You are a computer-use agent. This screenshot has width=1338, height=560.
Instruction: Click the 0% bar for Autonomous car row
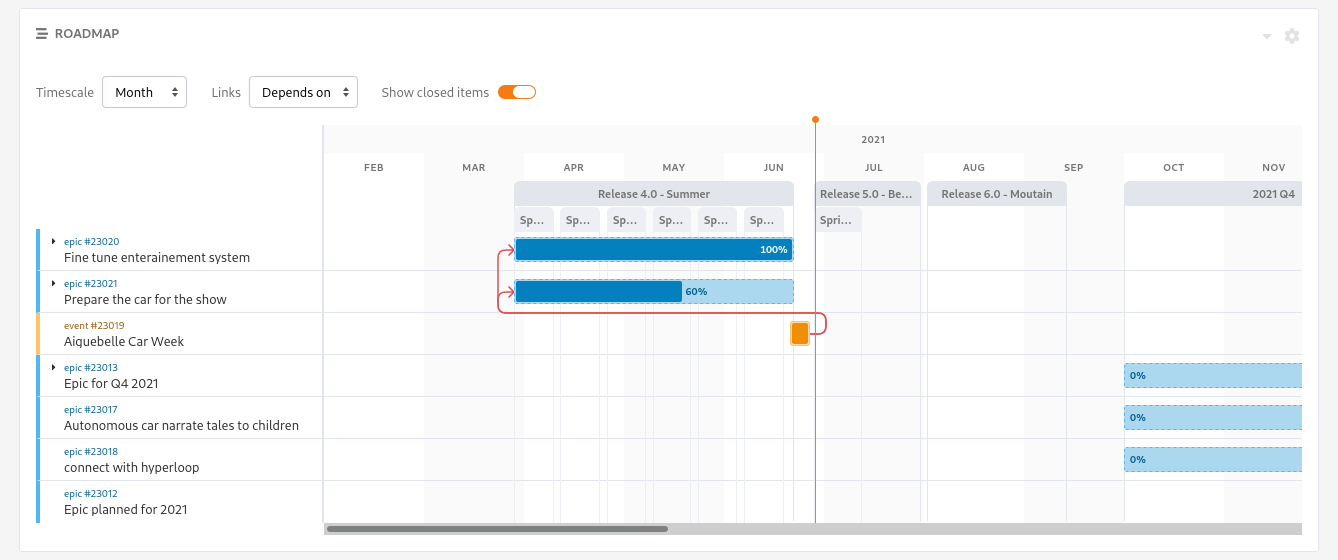1213,417
